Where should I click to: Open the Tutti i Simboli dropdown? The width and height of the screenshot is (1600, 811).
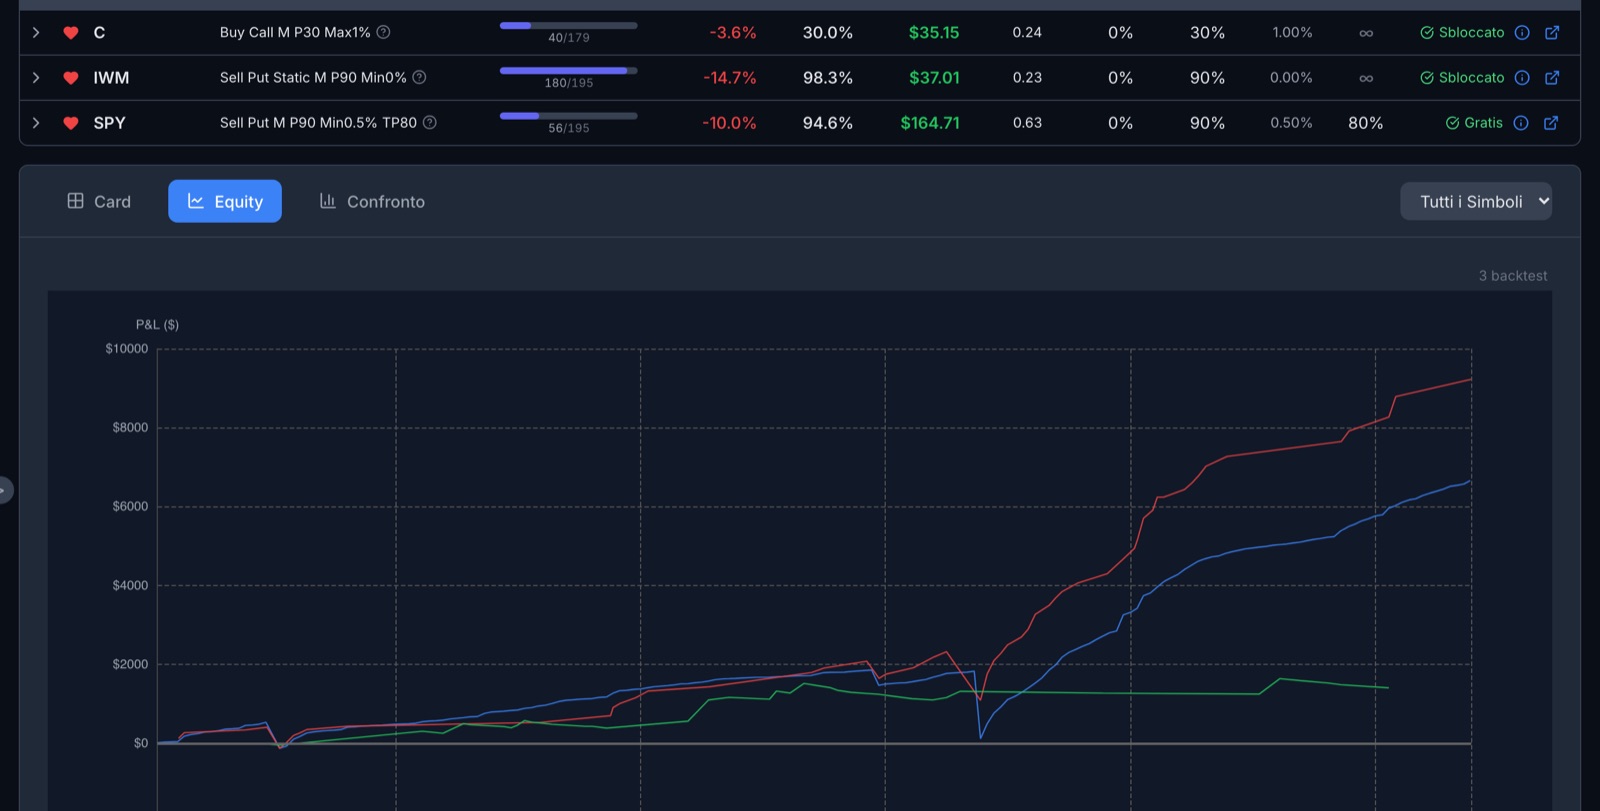coord(1476,201)
